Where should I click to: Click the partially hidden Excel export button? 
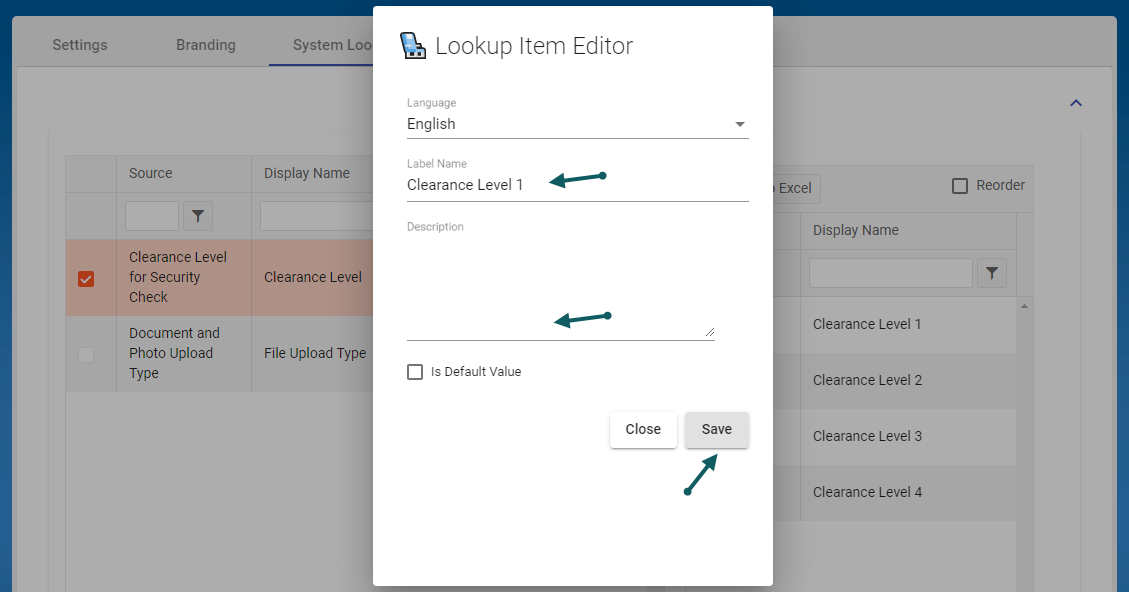(x=794, y=188)
